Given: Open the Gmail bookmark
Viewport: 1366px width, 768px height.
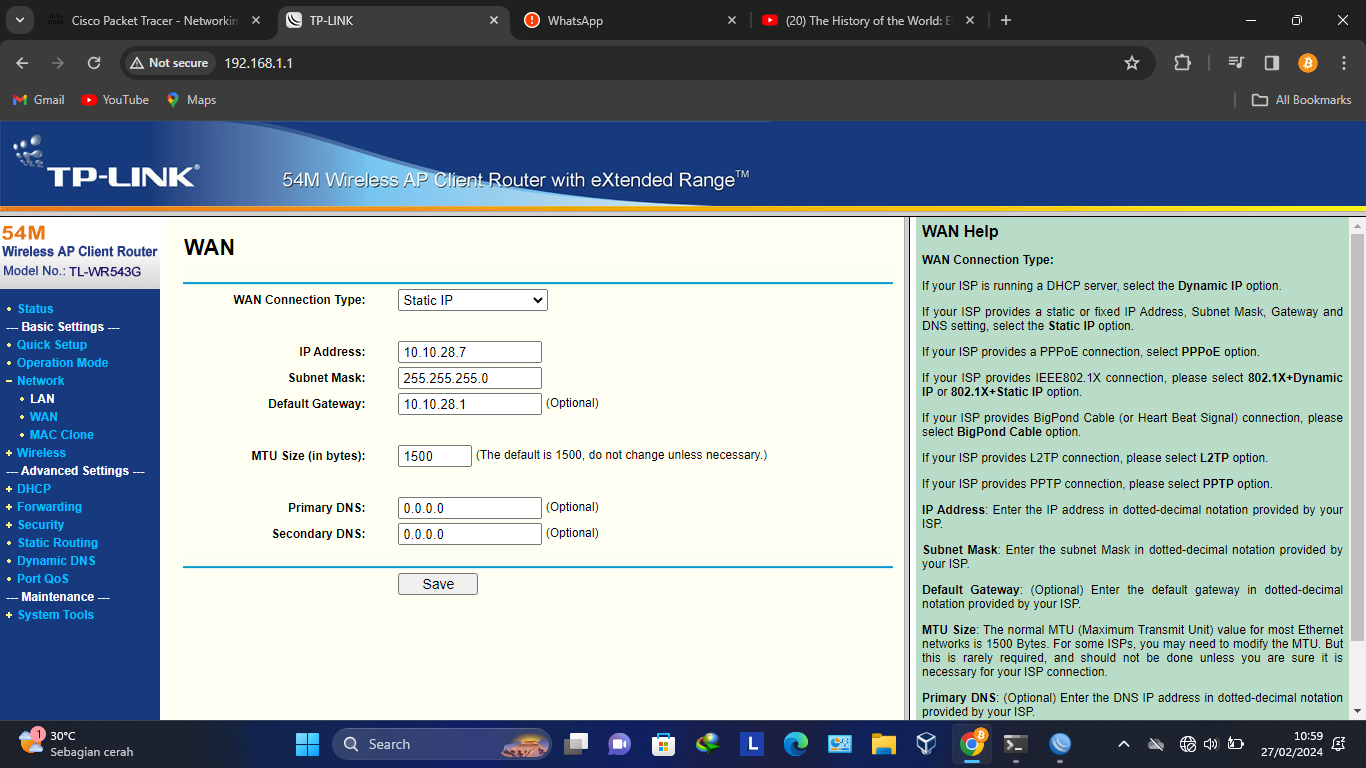Looking at the screenshot, I should [39, 100].
